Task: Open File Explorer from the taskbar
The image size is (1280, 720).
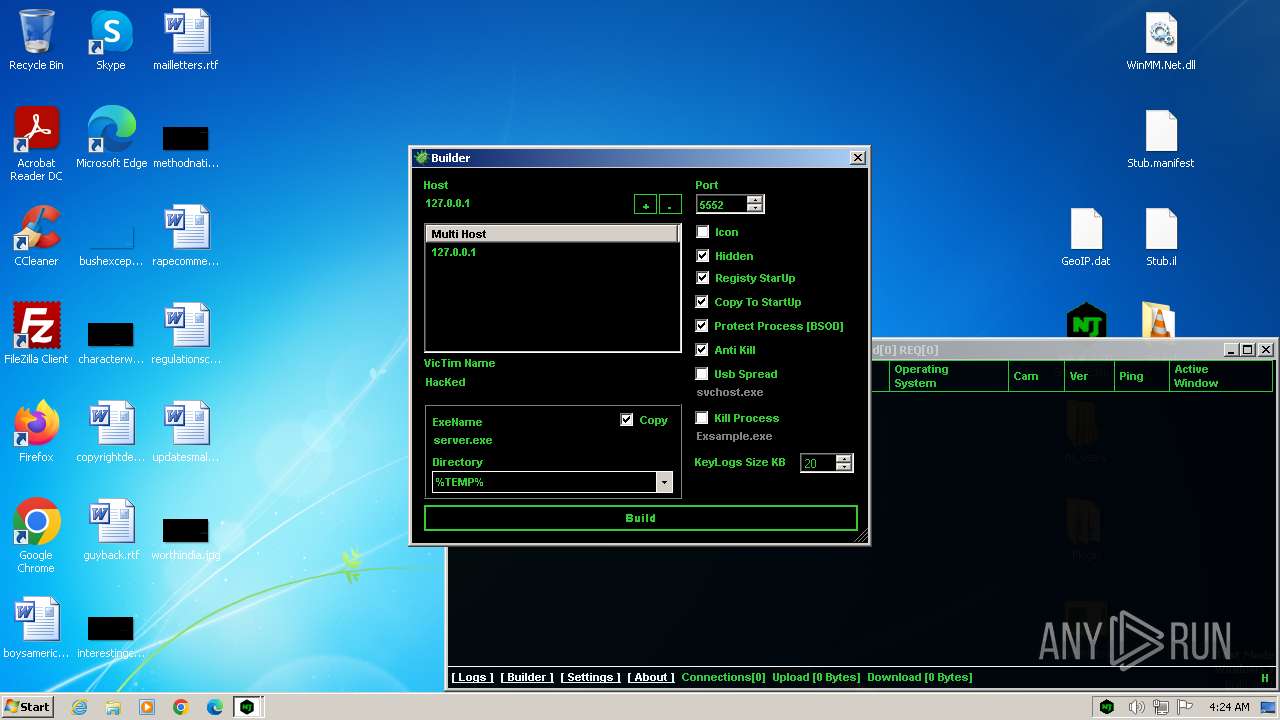Action: [x=113, y=707]
